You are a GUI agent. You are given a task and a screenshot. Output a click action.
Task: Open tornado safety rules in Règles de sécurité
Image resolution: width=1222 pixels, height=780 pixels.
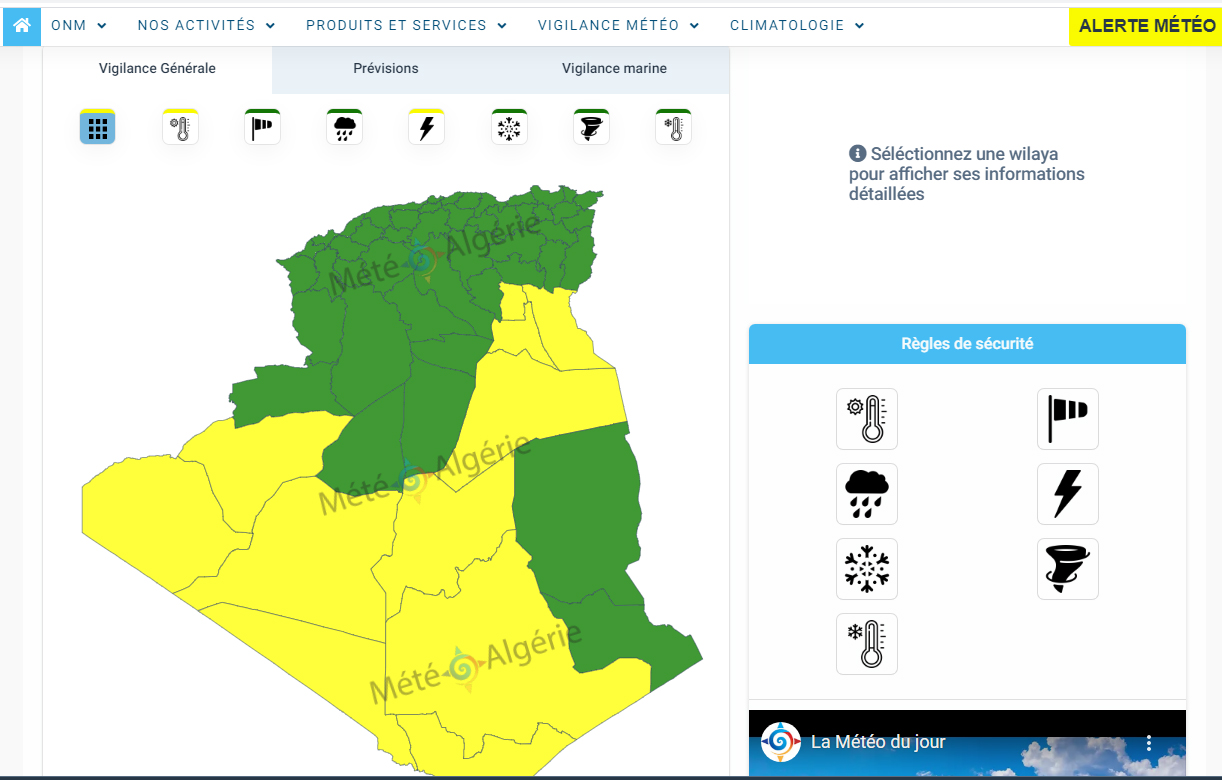coord(1068,569)
